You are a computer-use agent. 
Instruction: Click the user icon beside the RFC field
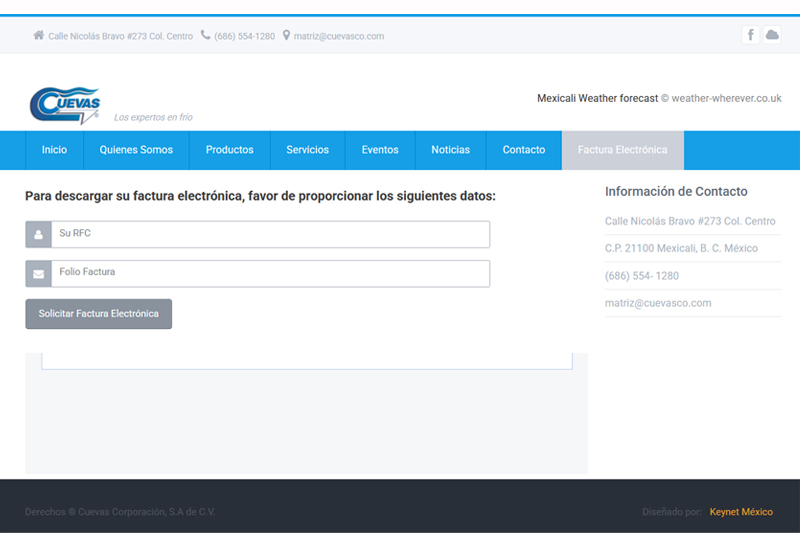coord(38,234)
